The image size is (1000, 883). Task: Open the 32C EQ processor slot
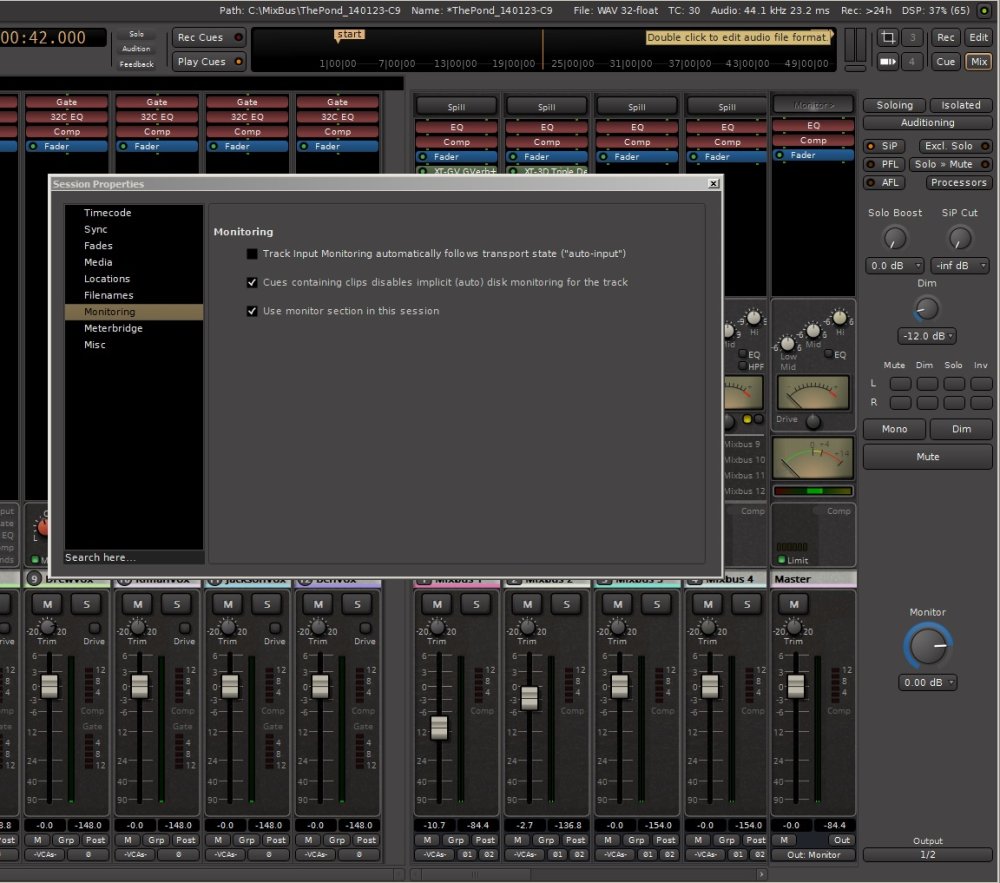pyautogui.click(x=66, y=115)
